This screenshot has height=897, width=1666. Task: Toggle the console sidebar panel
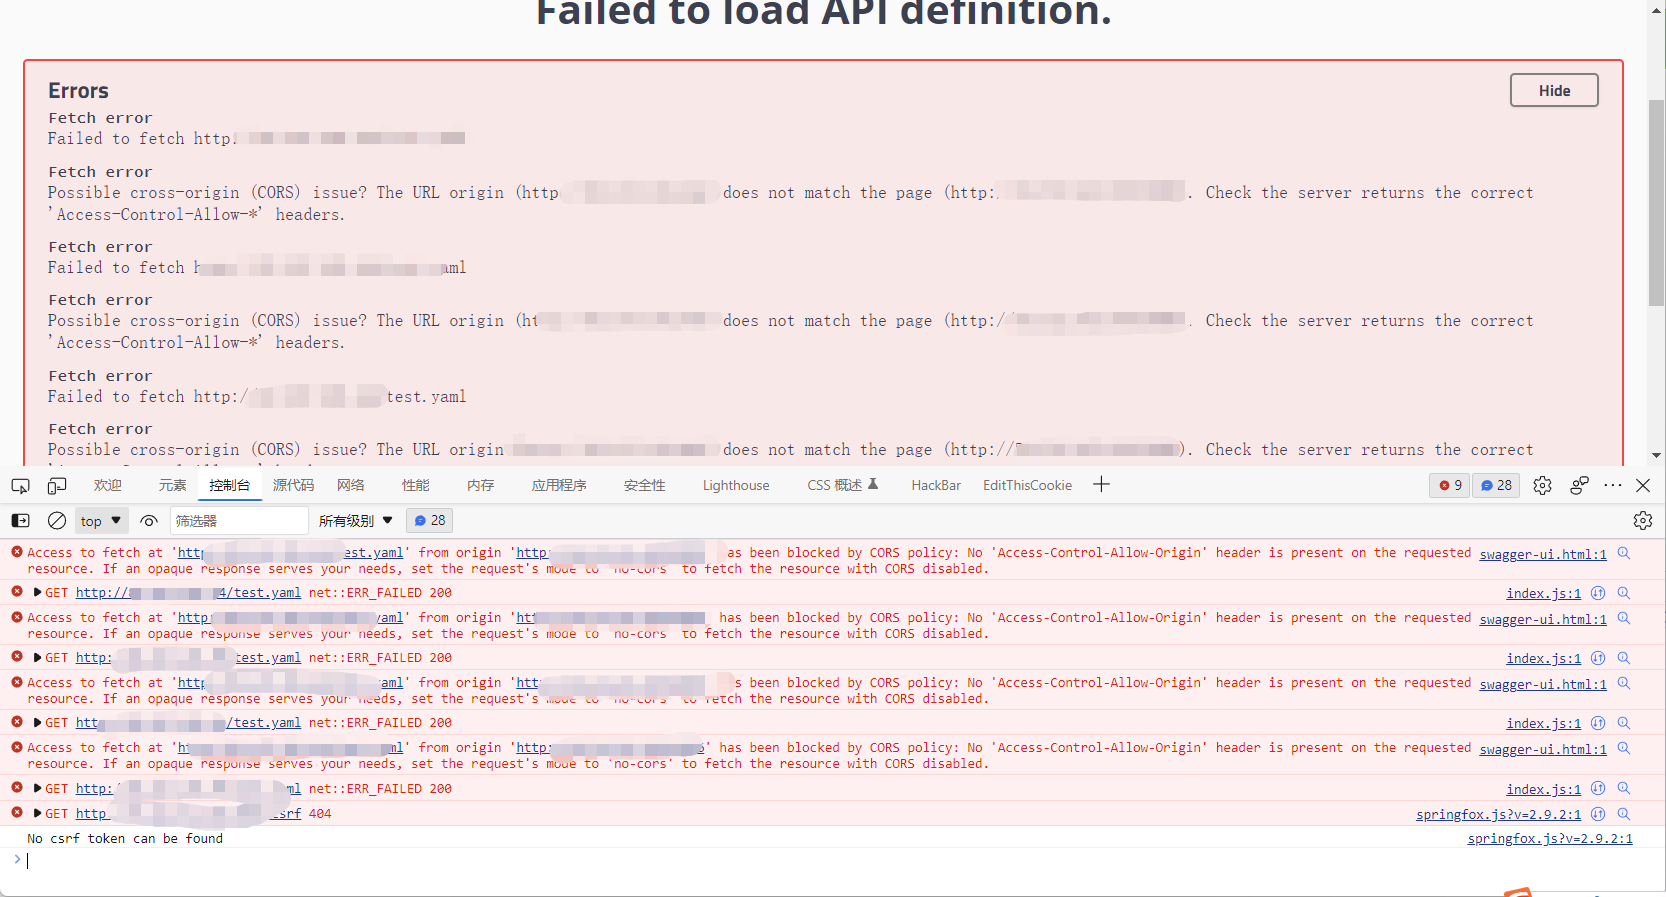[20, 521]
